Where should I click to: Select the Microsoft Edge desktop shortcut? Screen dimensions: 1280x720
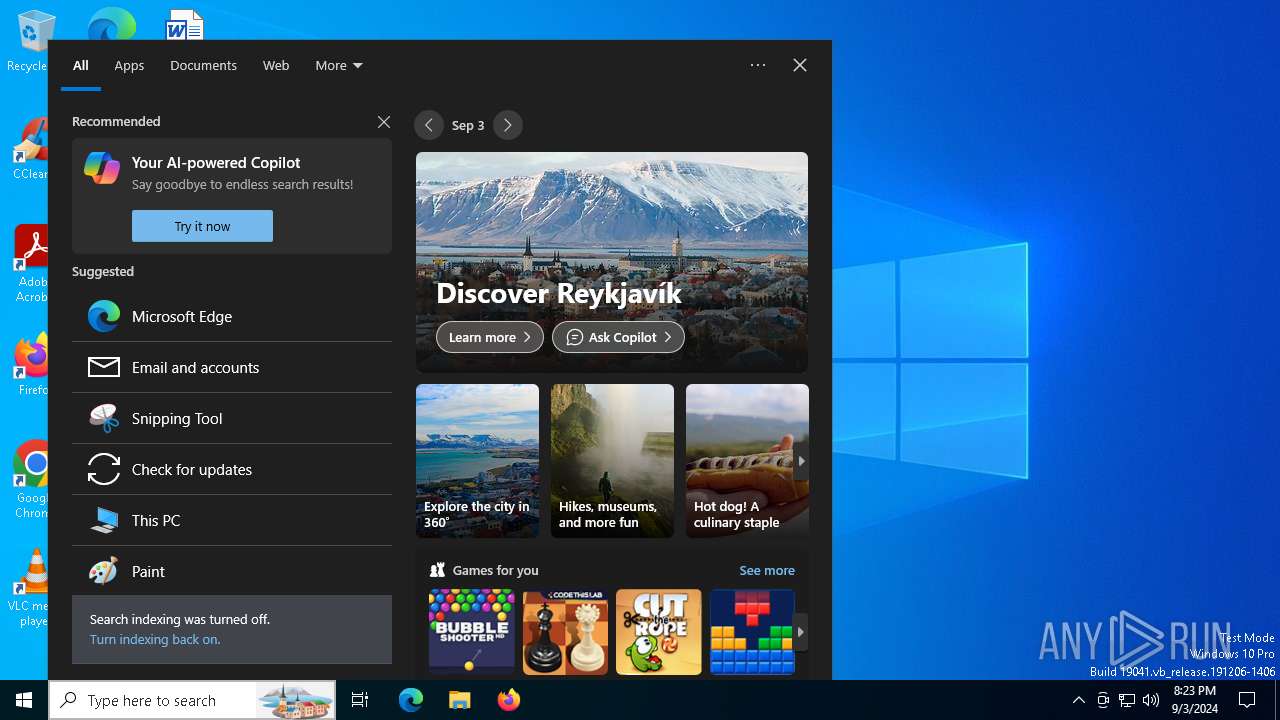pos(111,23)
